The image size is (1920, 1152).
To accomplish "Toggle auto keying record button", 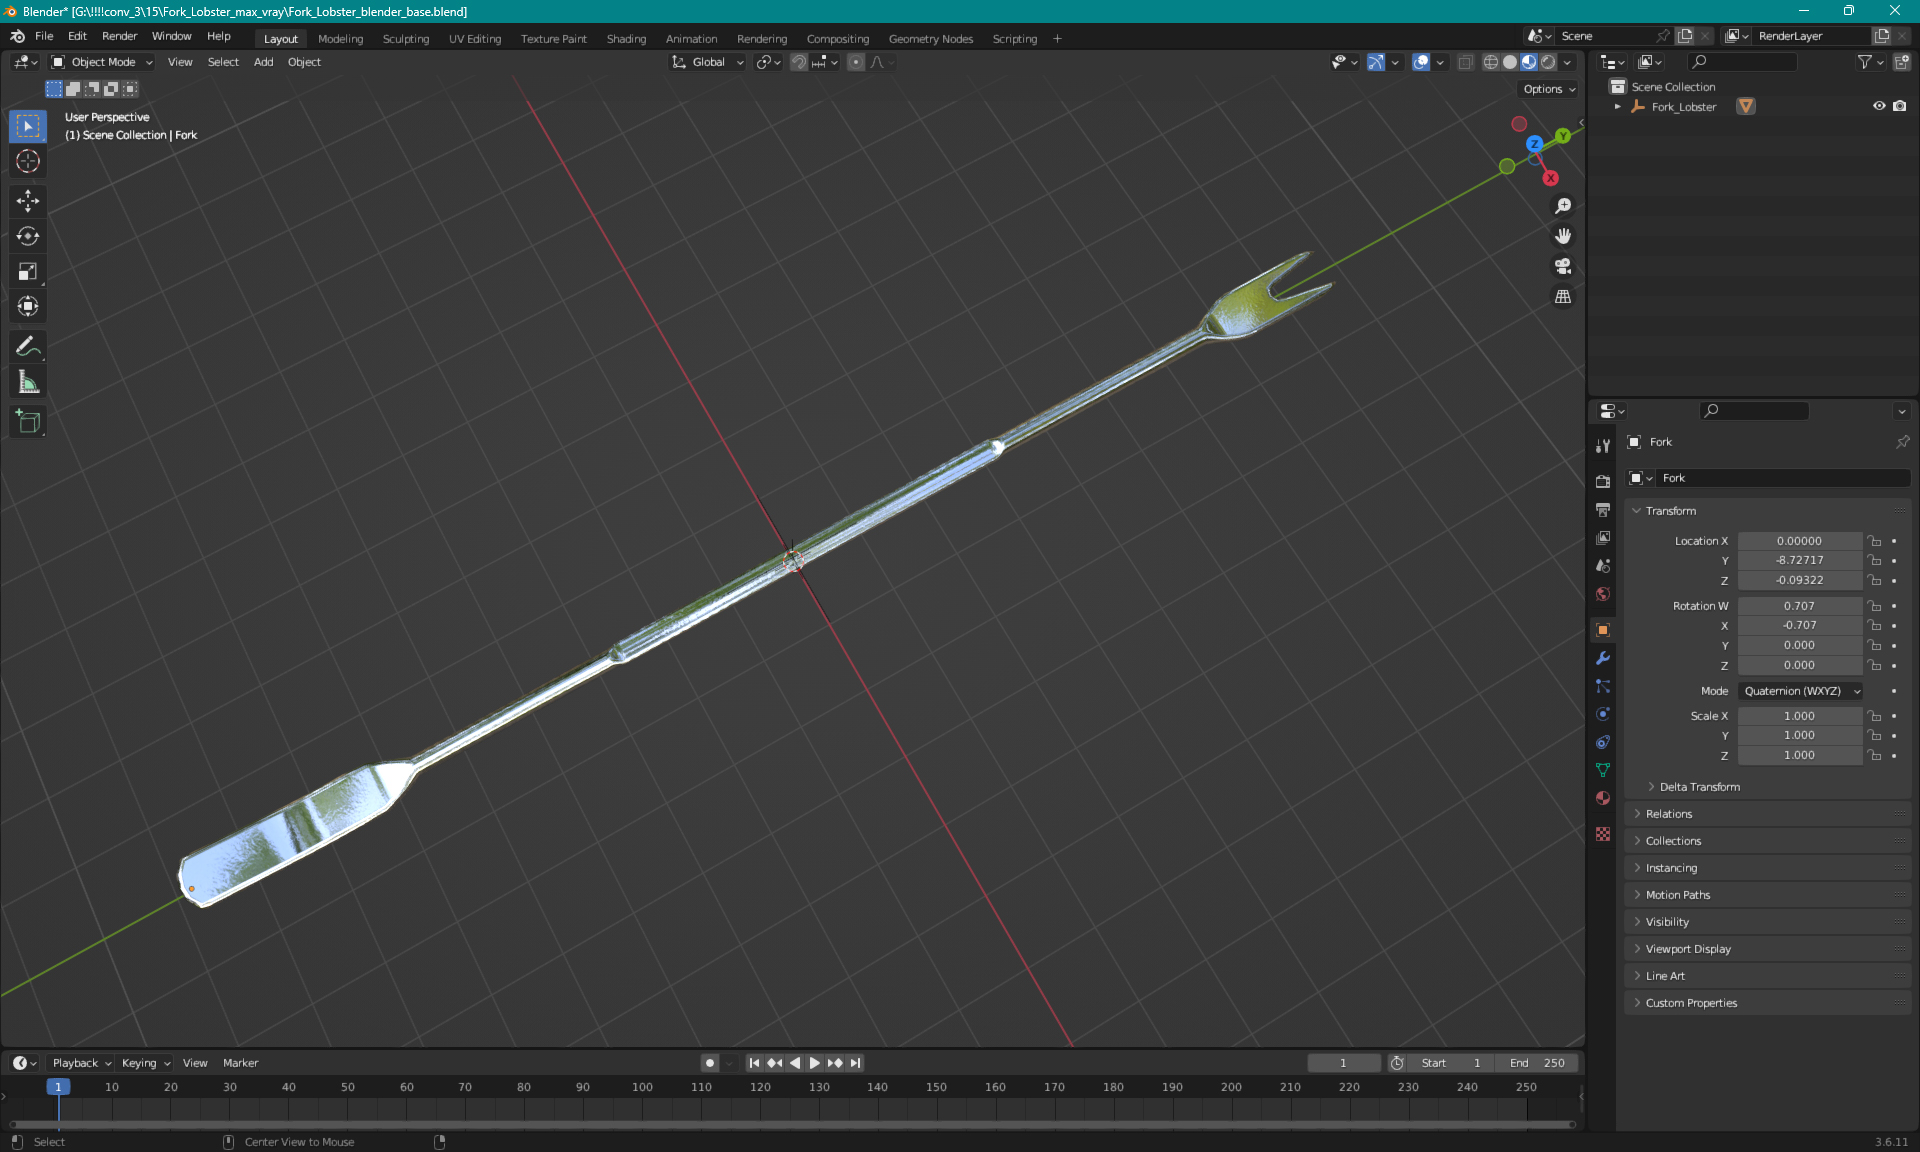I will [x=710, y=1063].
